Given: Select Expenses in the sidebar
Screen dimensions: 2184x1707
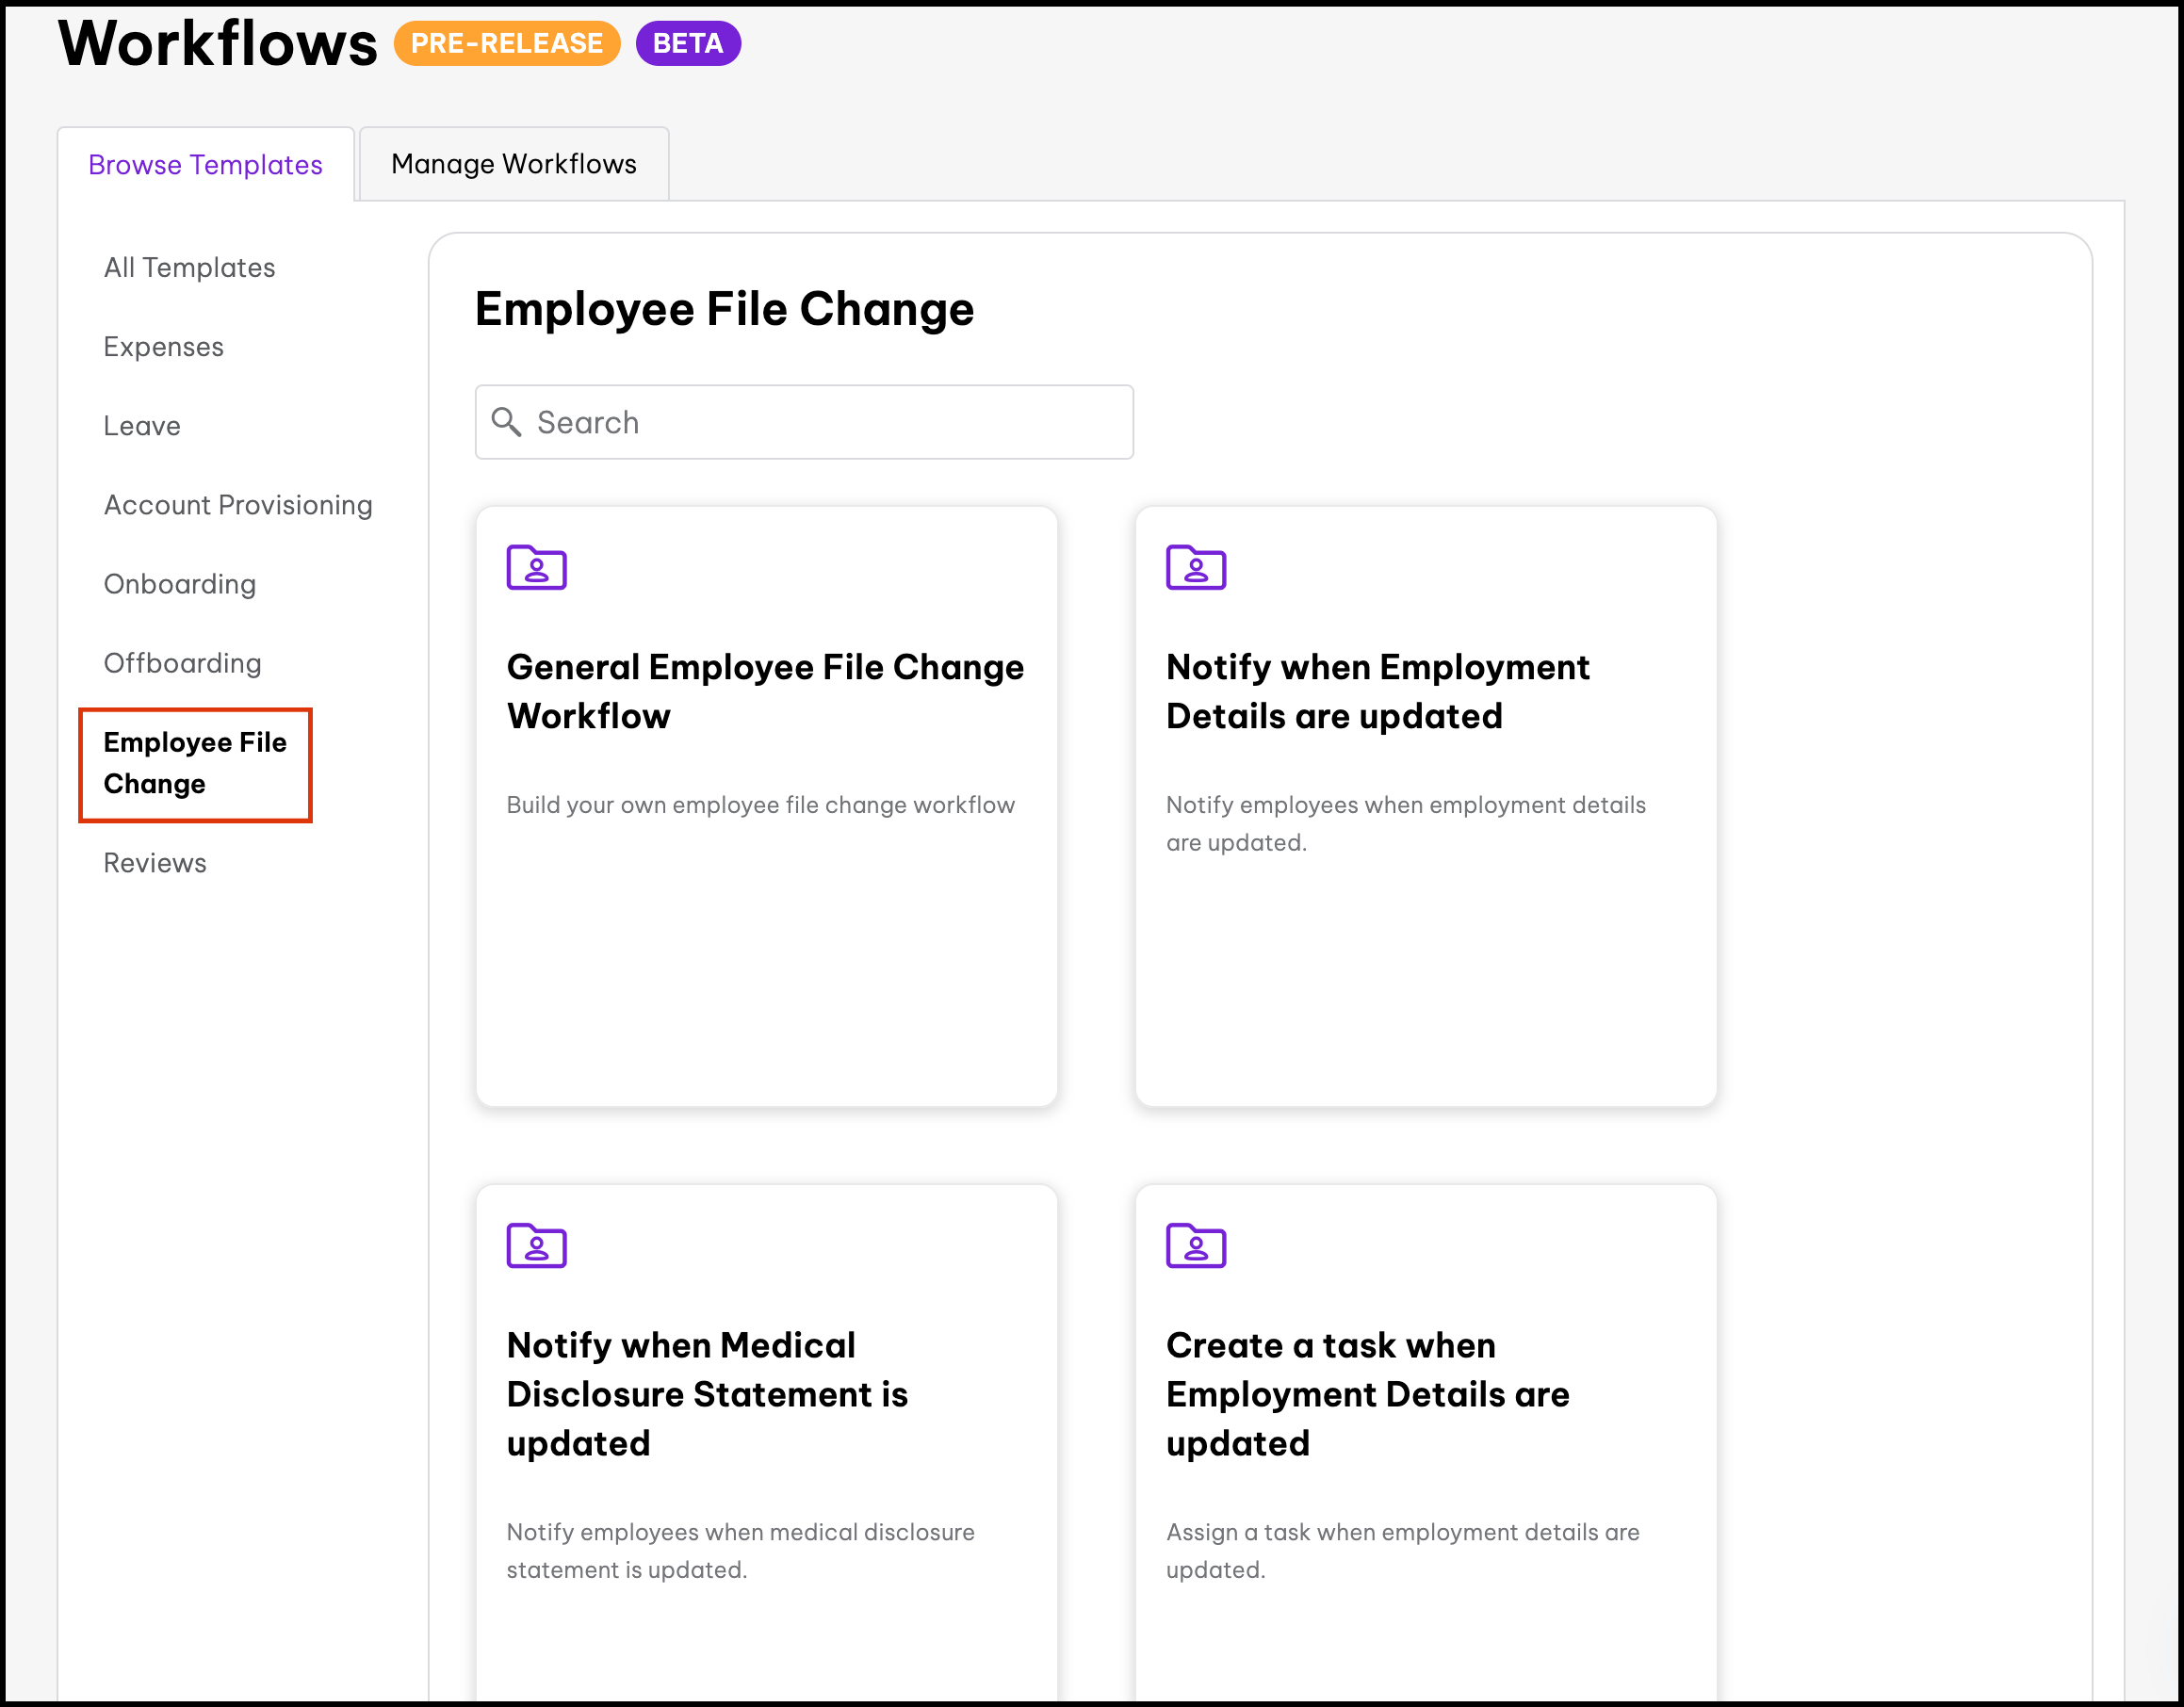Looking at the screenshot, I should coord(163,346).
